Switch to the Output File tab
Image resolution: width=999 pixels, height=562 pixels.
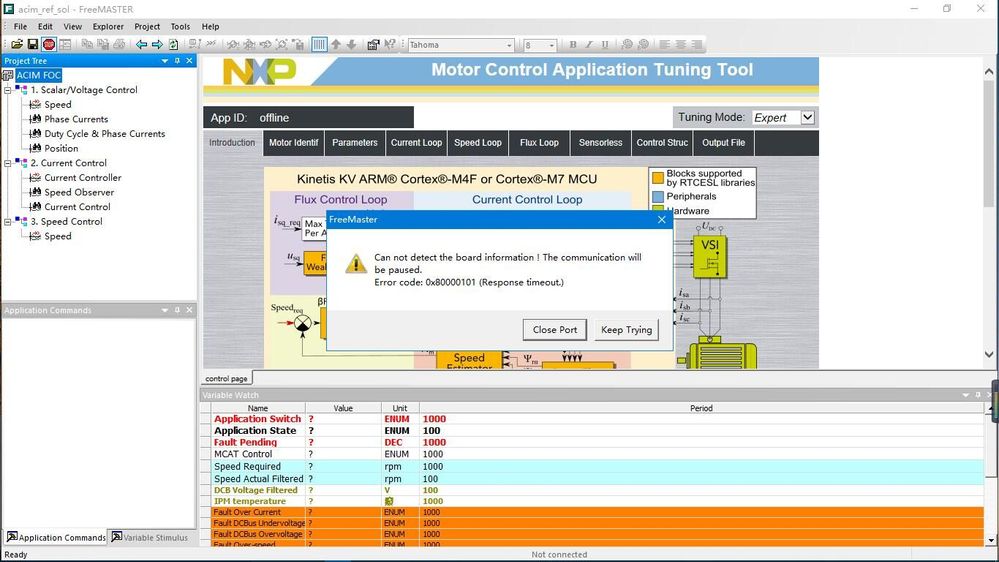tap(724, 143)
